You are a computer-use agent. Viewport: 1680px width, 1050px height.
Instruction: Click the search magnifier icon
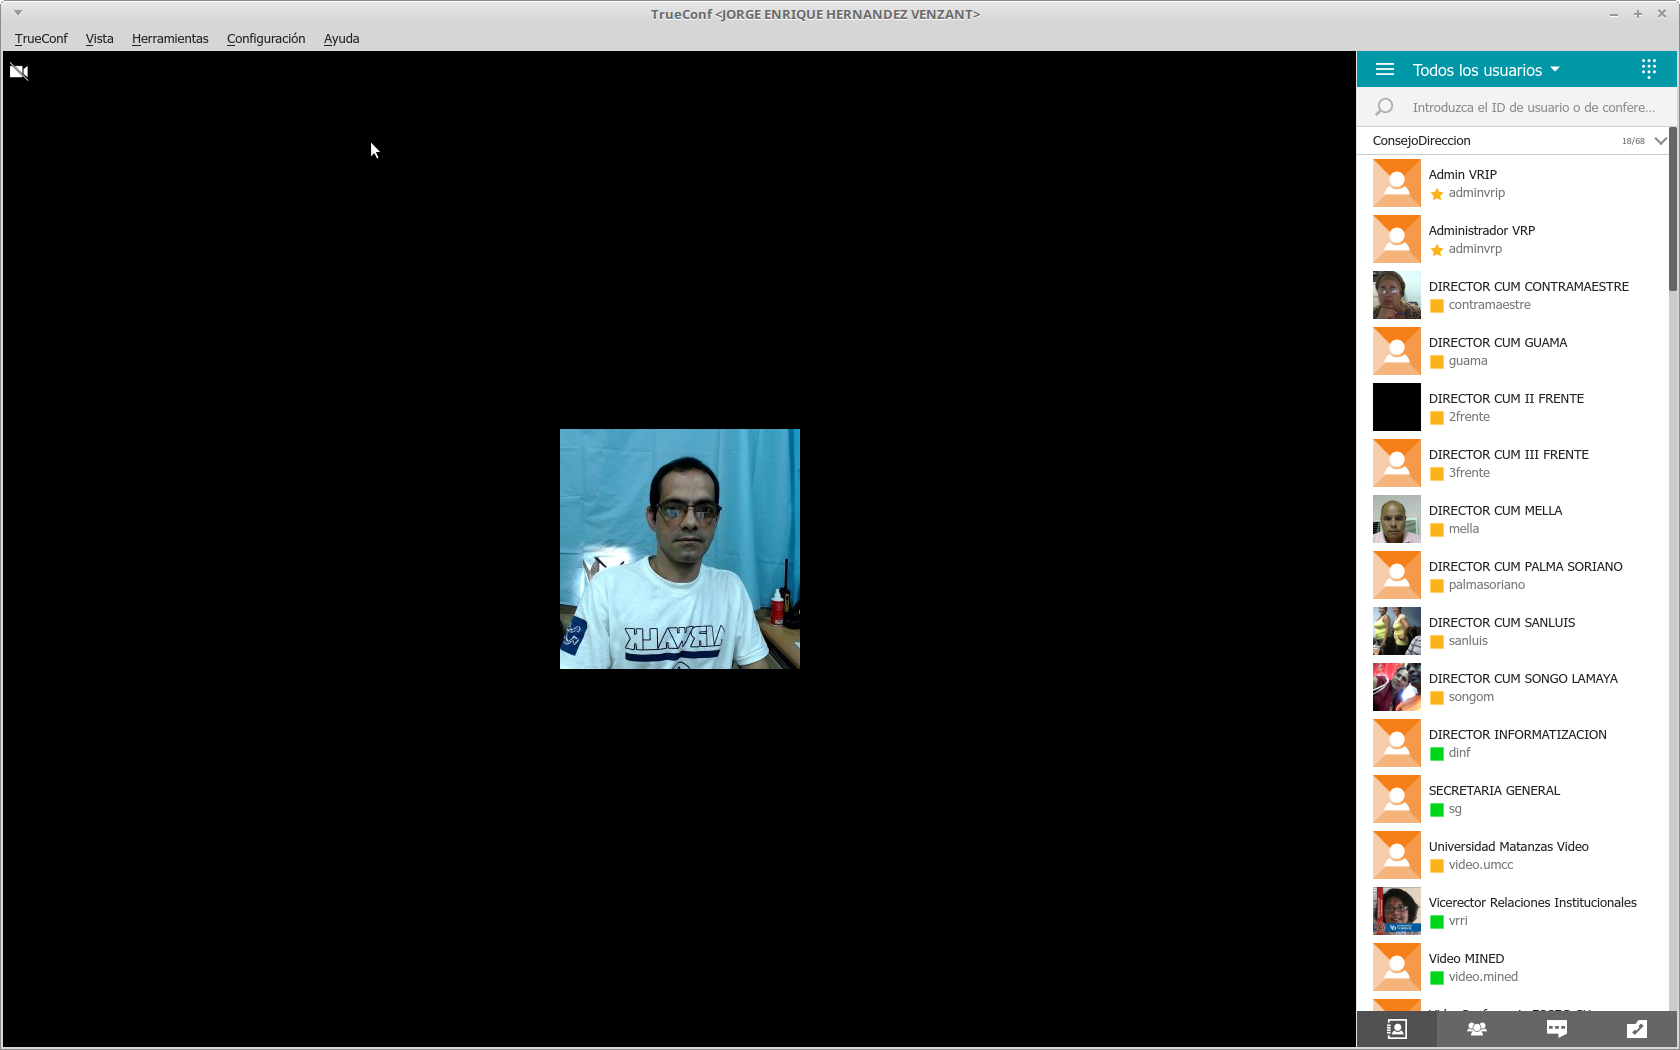tap(1384, 107)
